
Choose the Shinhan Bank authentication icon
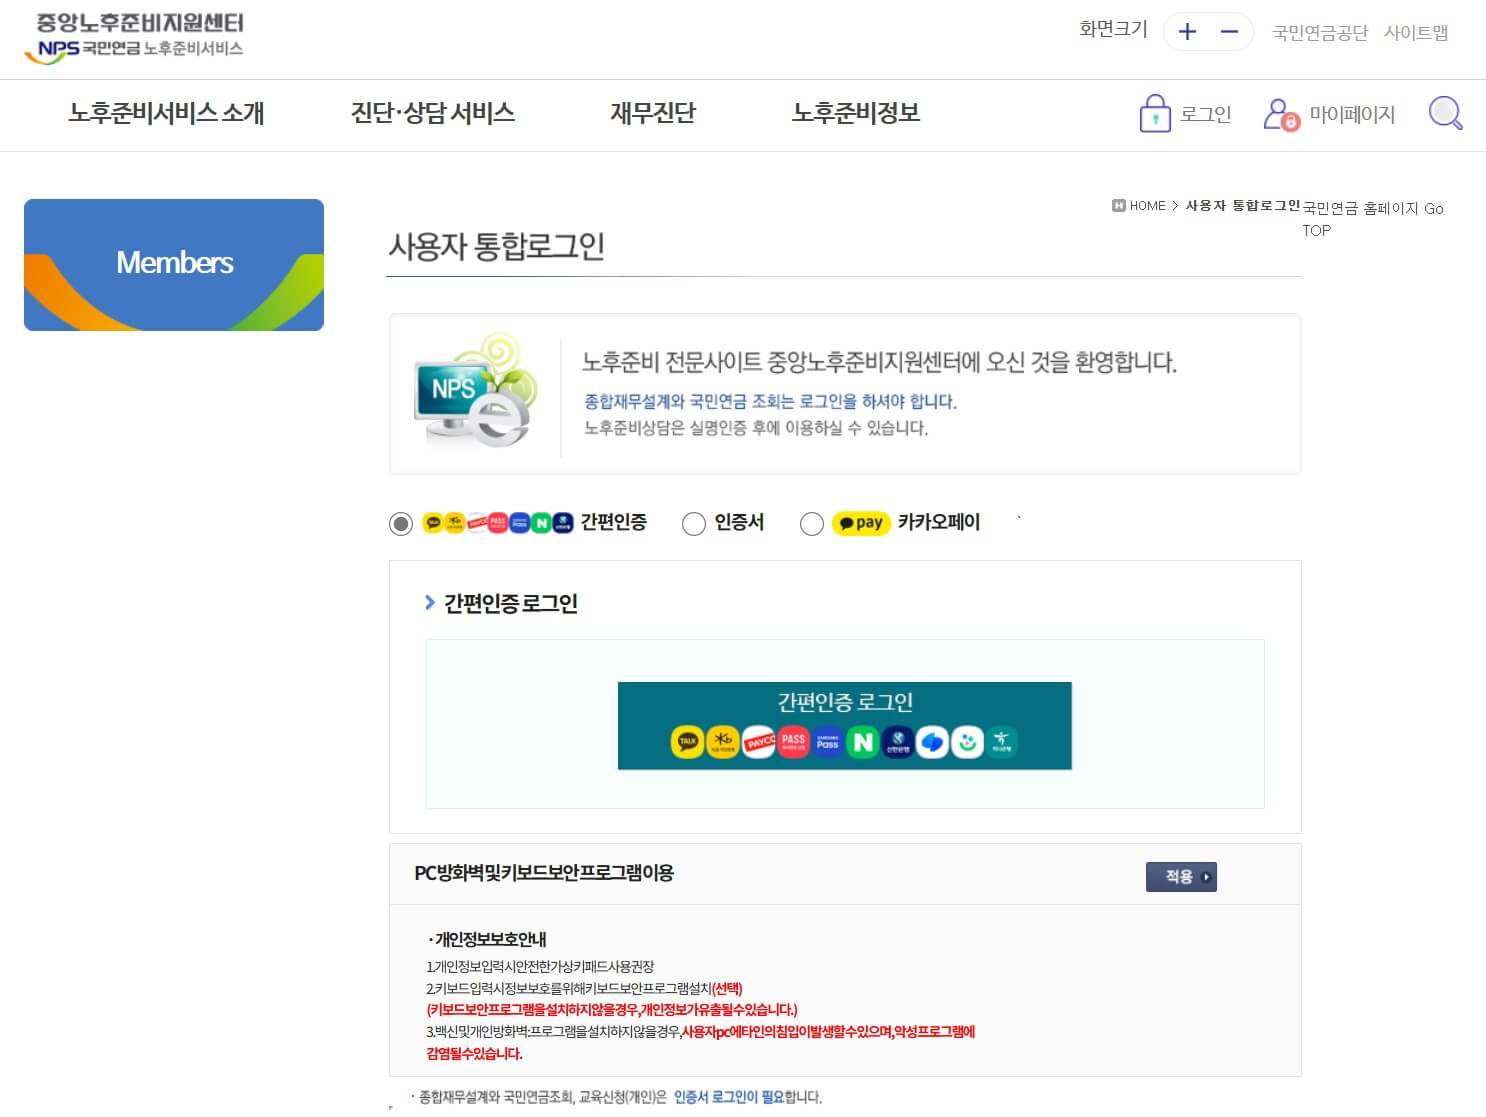pos(898,741)
